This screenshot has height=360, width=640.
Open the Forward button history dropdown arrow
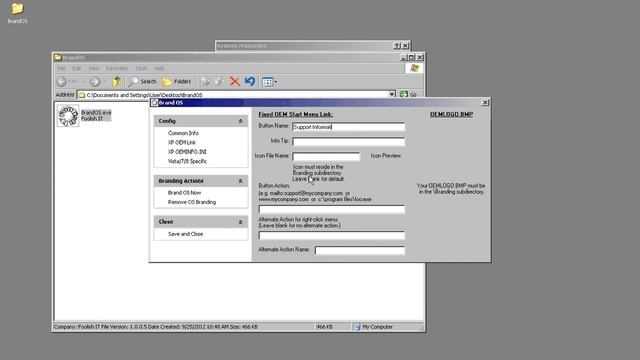(105, 82)
